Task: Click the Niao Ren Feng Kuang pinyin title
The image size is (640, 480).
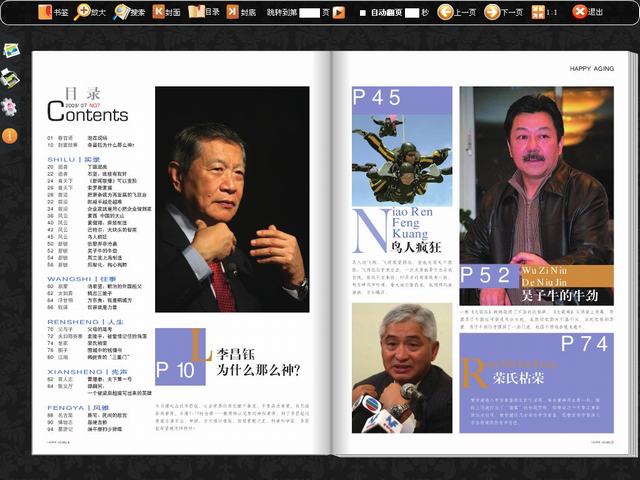Action: pos(412,223)
